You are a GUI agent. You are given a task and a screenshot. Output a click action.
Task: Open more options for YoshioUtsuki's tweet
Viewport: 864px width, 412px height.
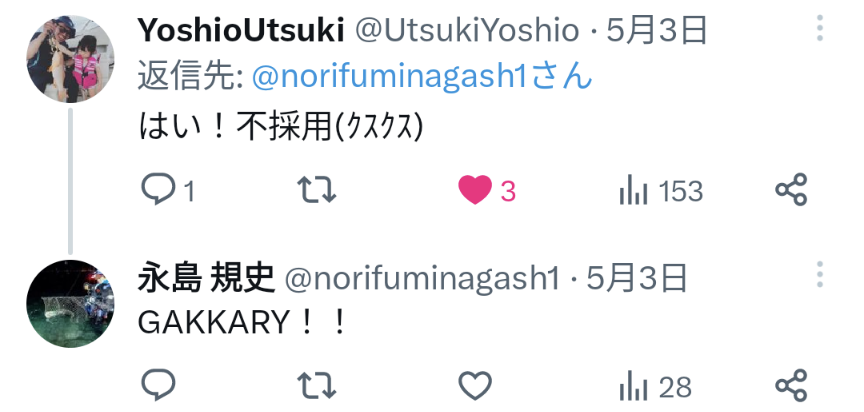click(820, 28)
